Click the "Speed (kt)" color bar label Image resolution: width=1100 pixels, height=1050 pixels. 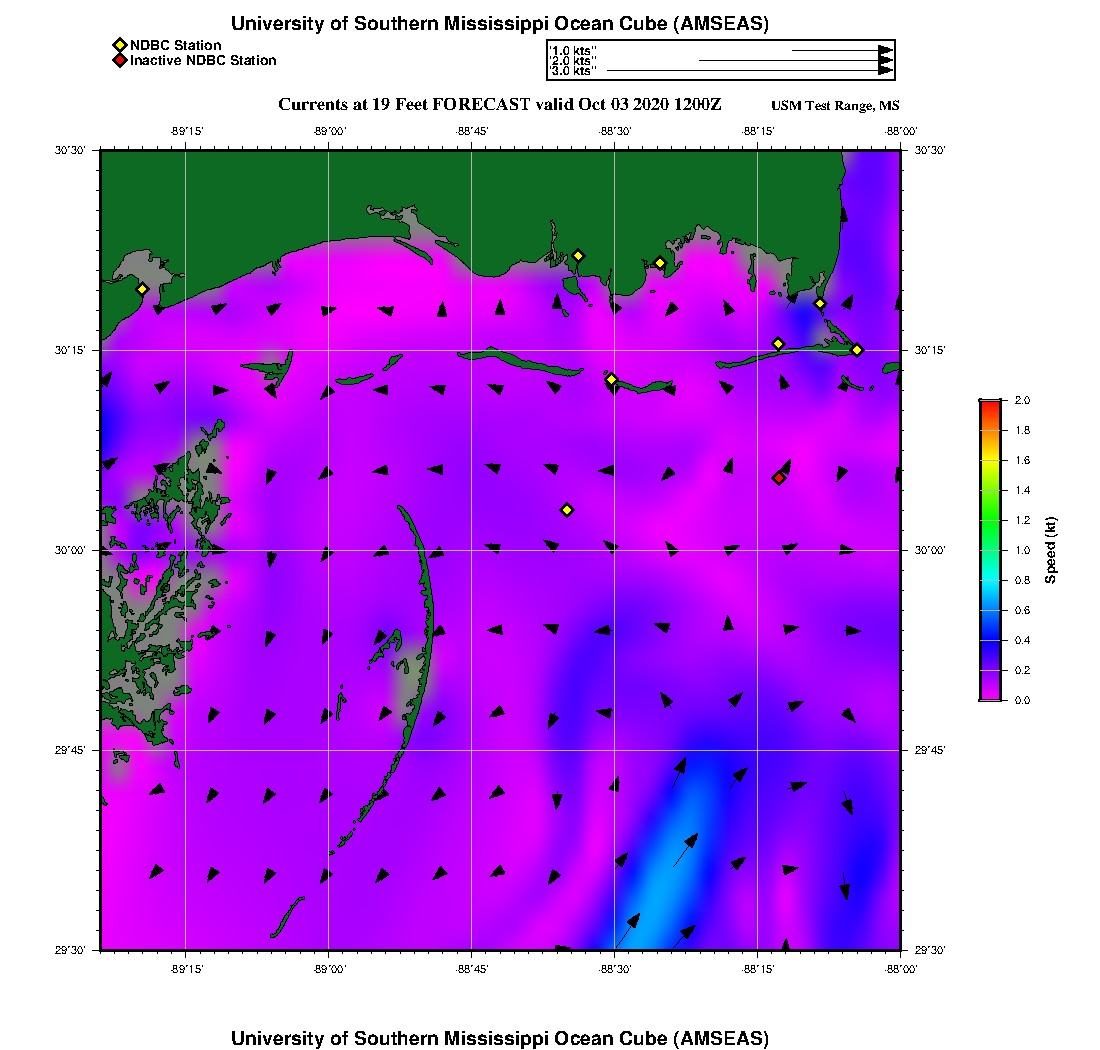pos(1051,550)
